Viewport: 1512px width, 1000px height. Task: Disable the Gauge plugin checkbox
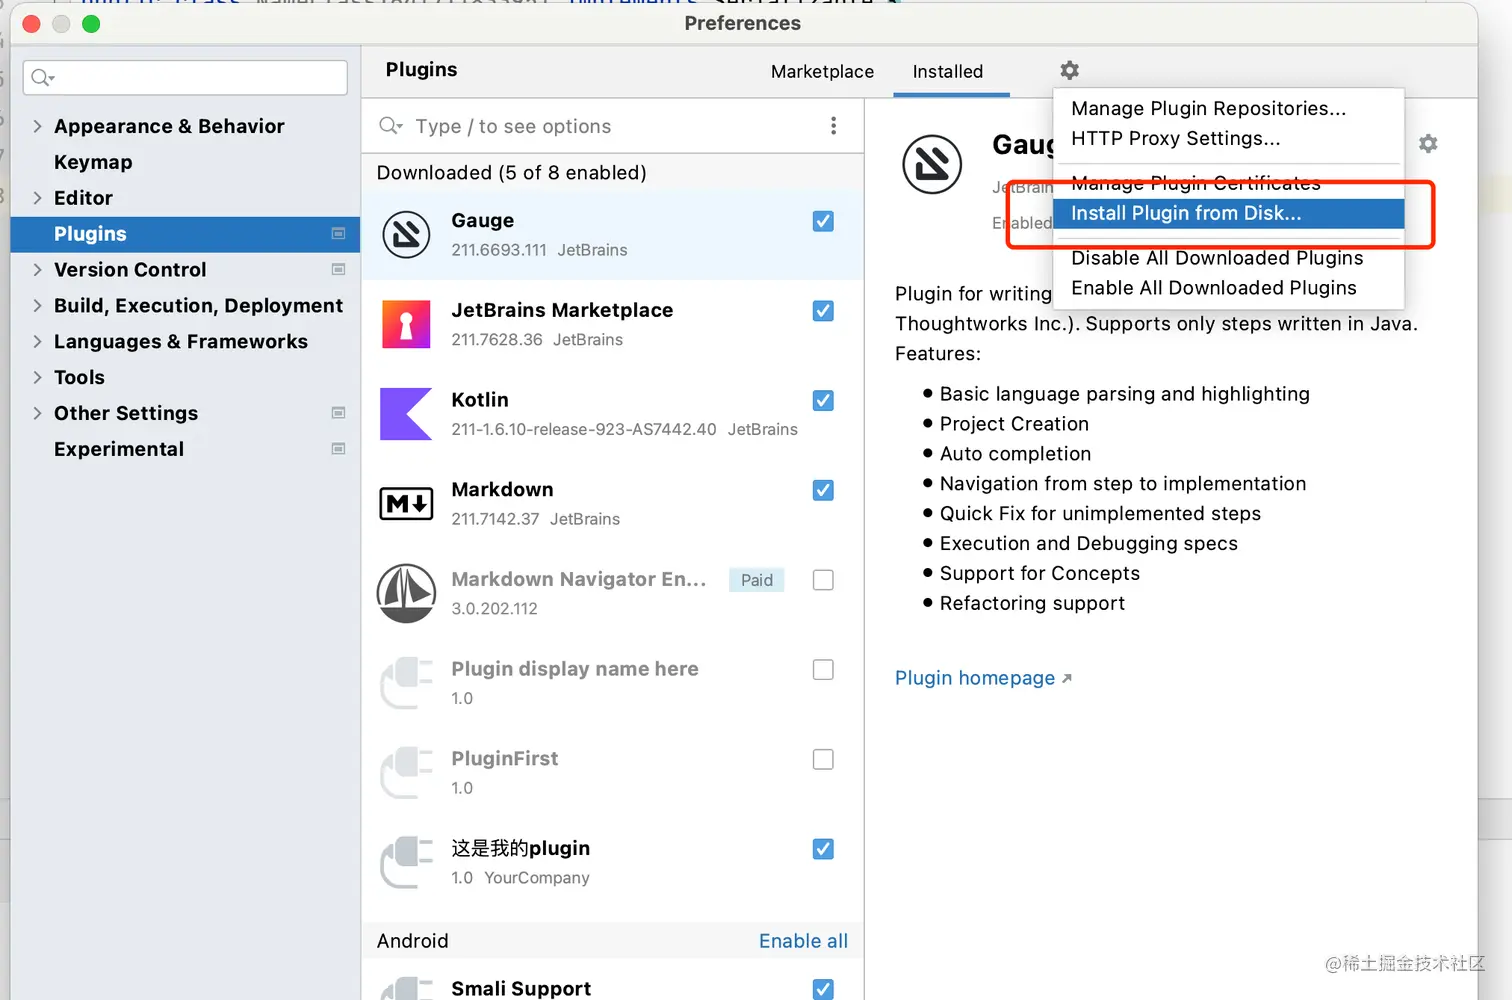pyautogui.click(x=823, y=221)
